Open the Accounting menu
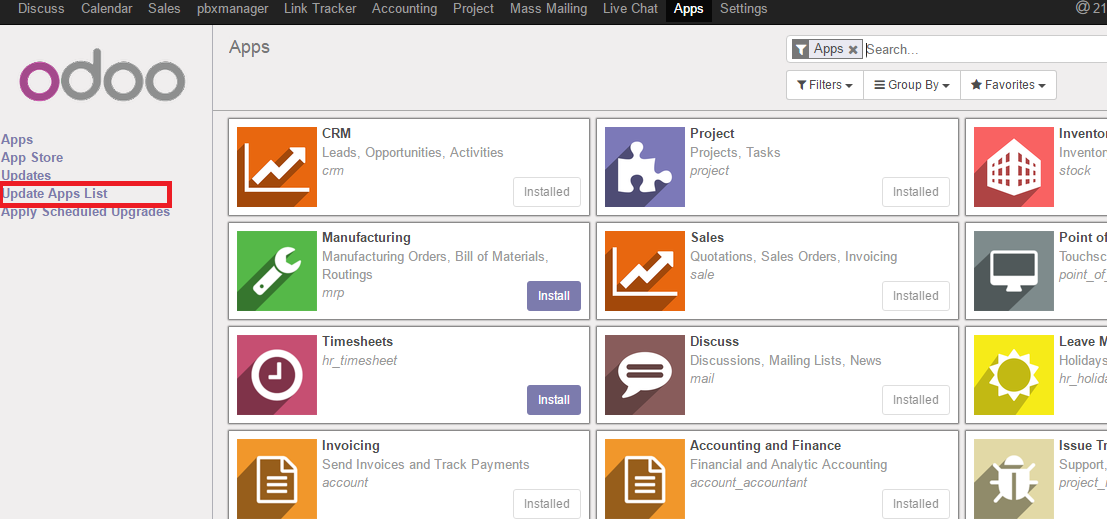The height and width of the screenshot is (519, 1107). coord(405,9)
